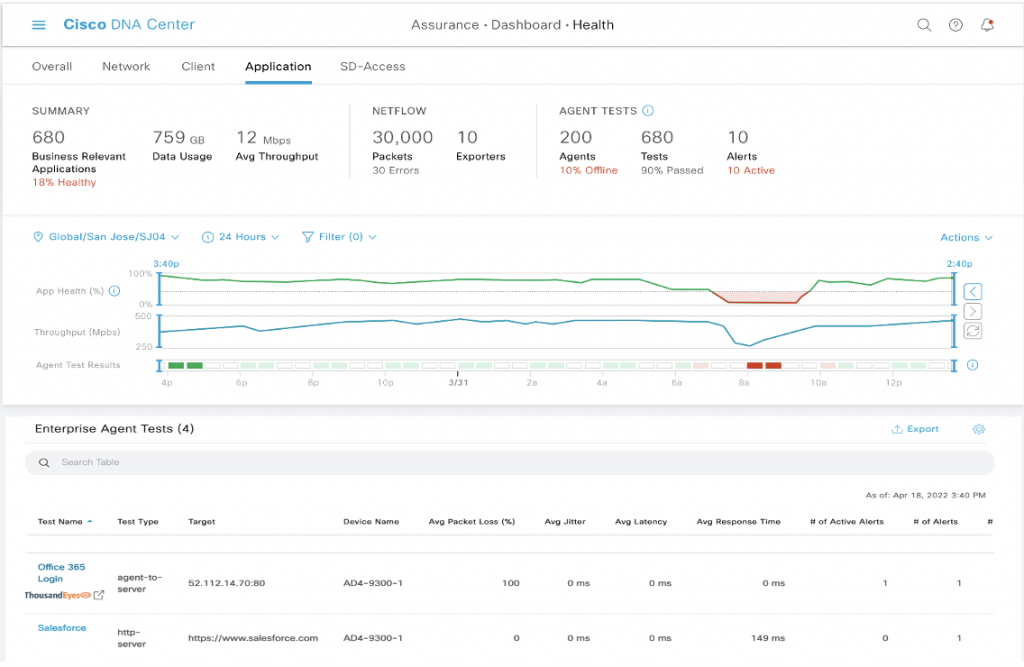Screen dimensions: 1024x667
Task: Click the timeline refresh icon
Action: (972, 331)
